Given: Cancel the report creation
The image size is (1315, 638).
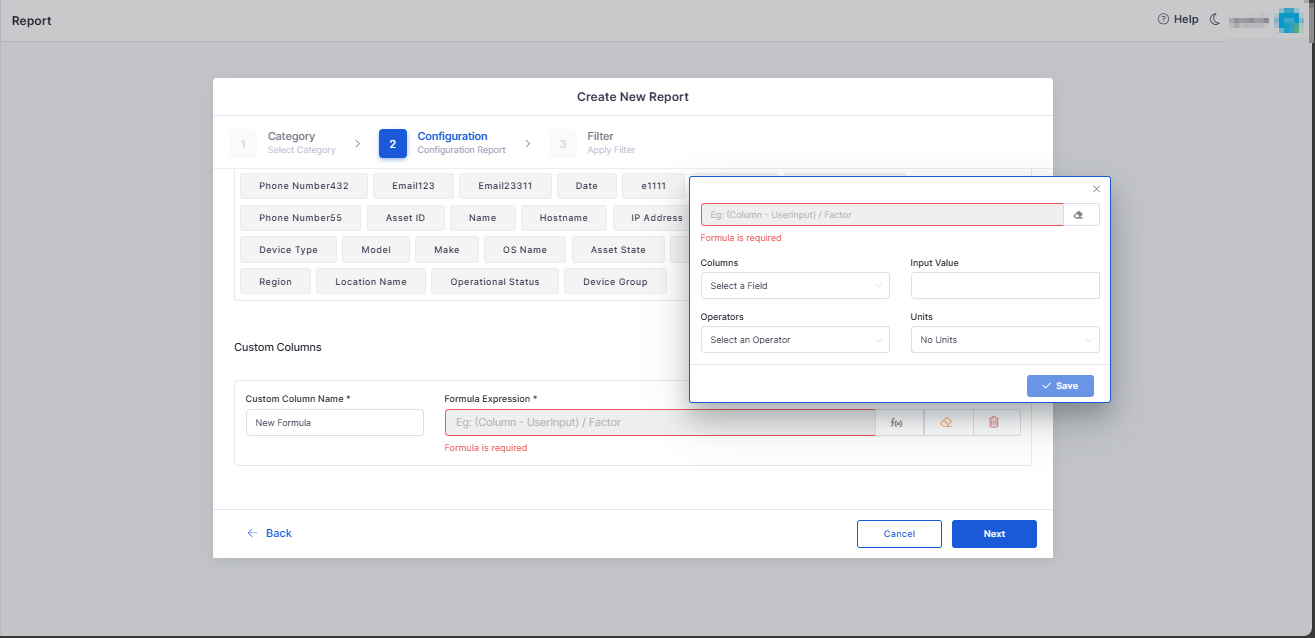Looking at the screenshot, I should 899,534.
